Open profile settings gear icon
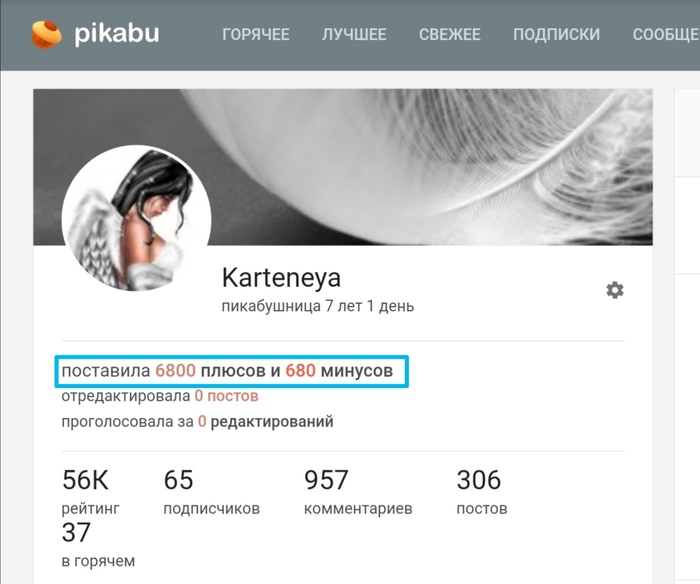The height and width of the screenshot is (584, 700). [615, 290]
